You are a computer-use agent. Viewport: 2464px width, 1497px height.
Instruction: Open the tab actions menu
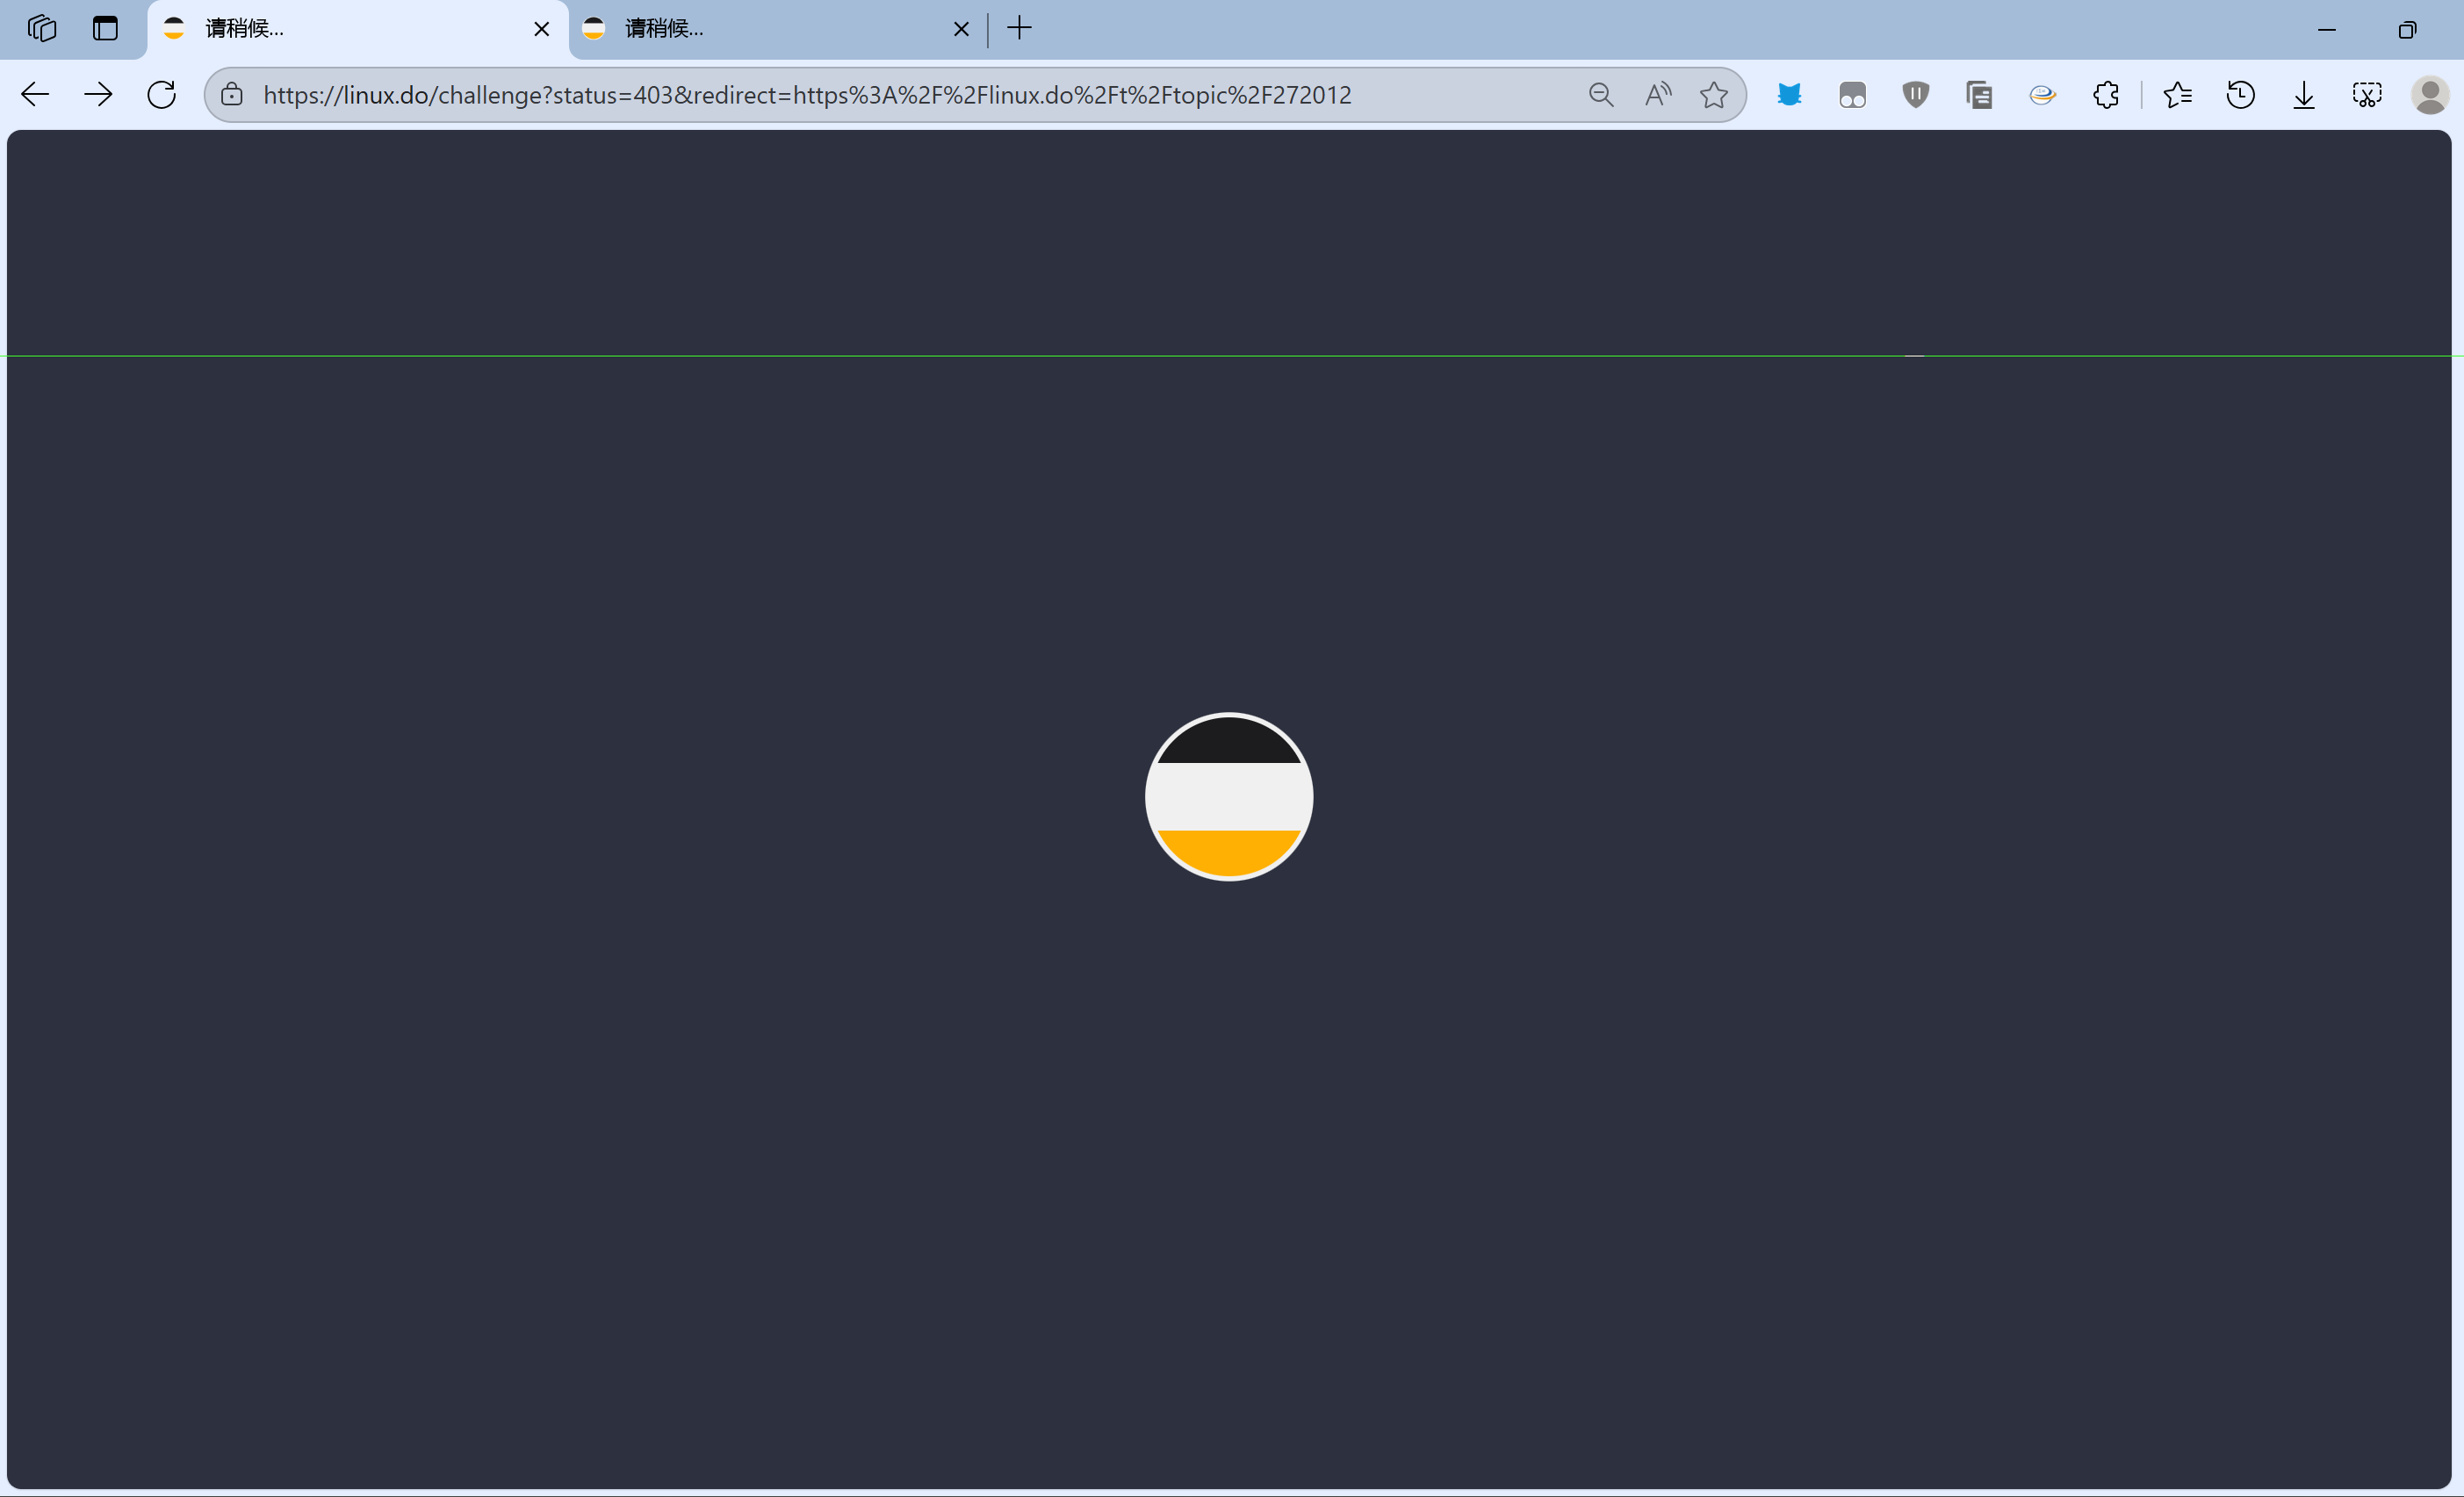105,28
